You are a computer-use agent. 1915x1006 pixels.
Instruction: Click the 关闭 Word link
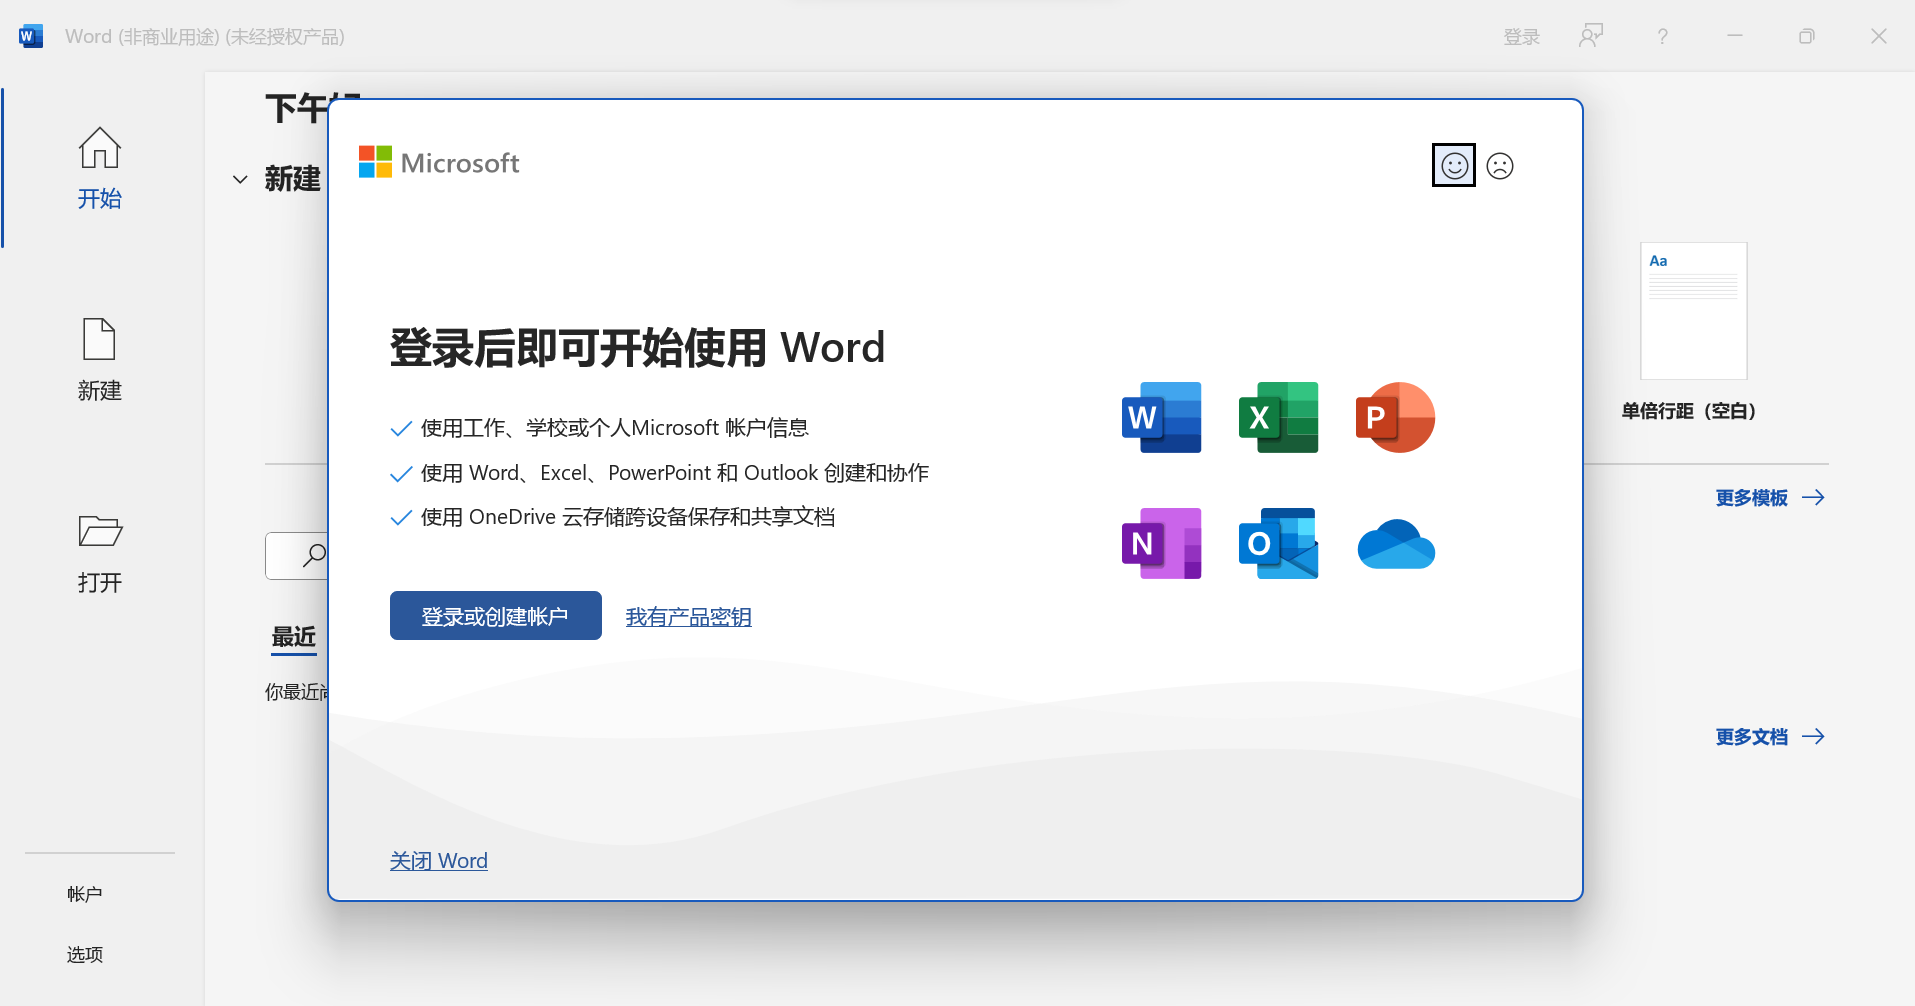pos(439,860)
